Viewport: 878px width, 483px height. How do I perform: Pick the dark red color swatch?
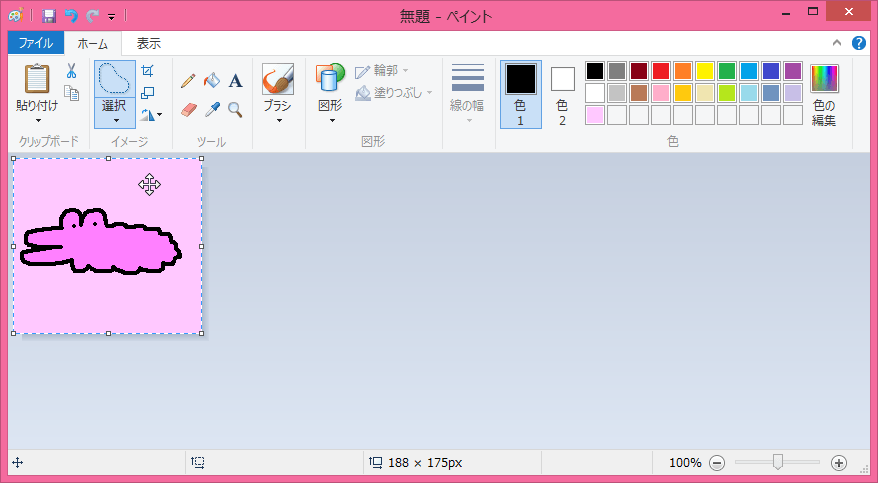tap(639, 71)
